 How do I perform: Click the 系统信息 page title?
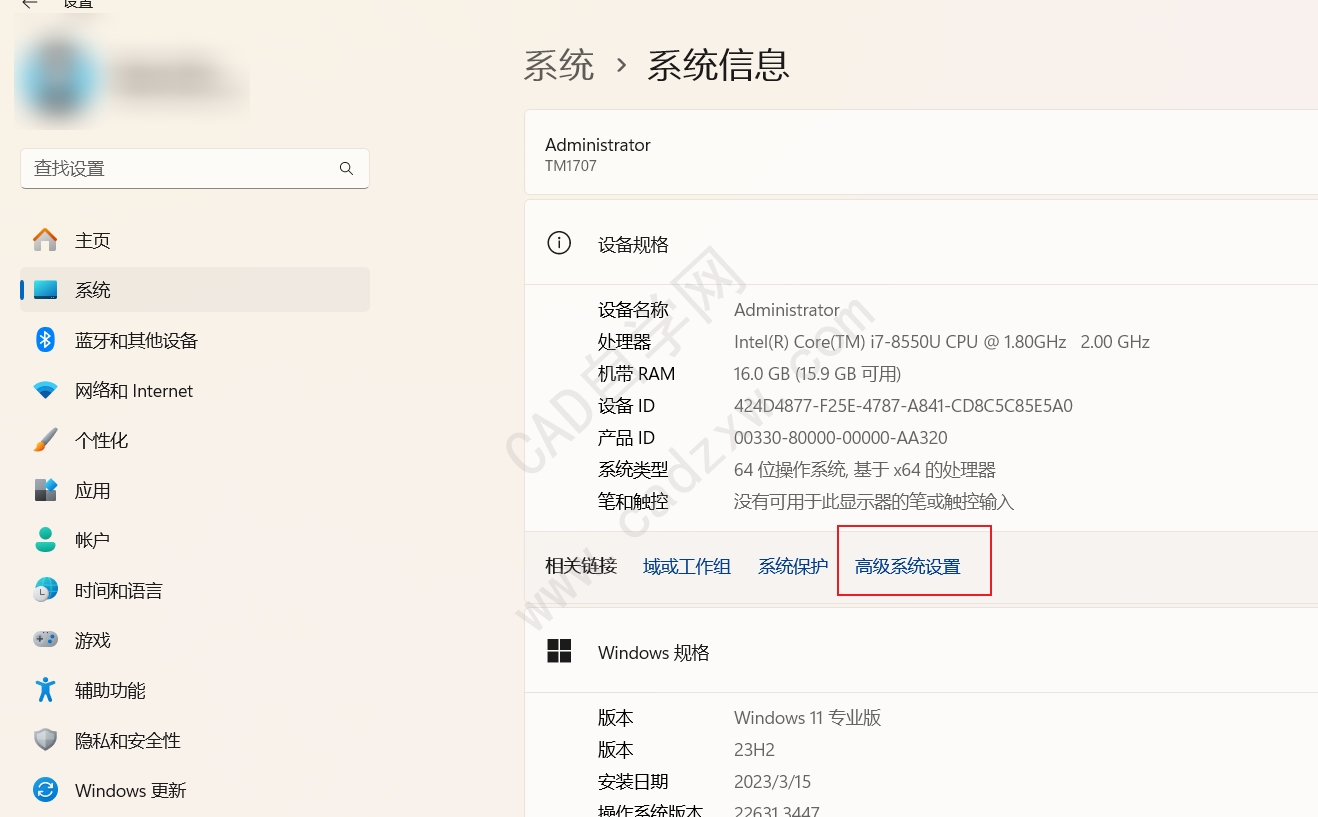pos(718,65)
